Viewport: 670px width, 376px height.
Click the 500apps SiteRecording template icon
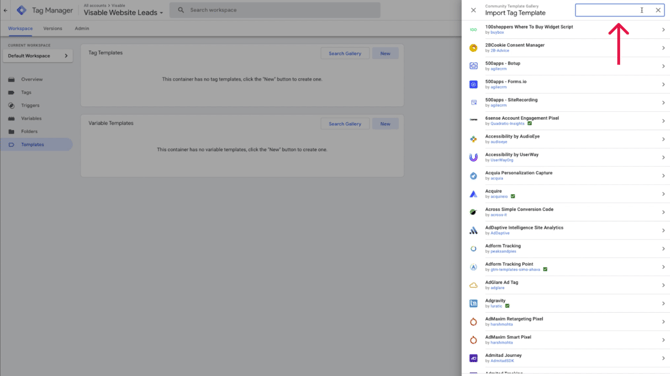coord(473,103)
